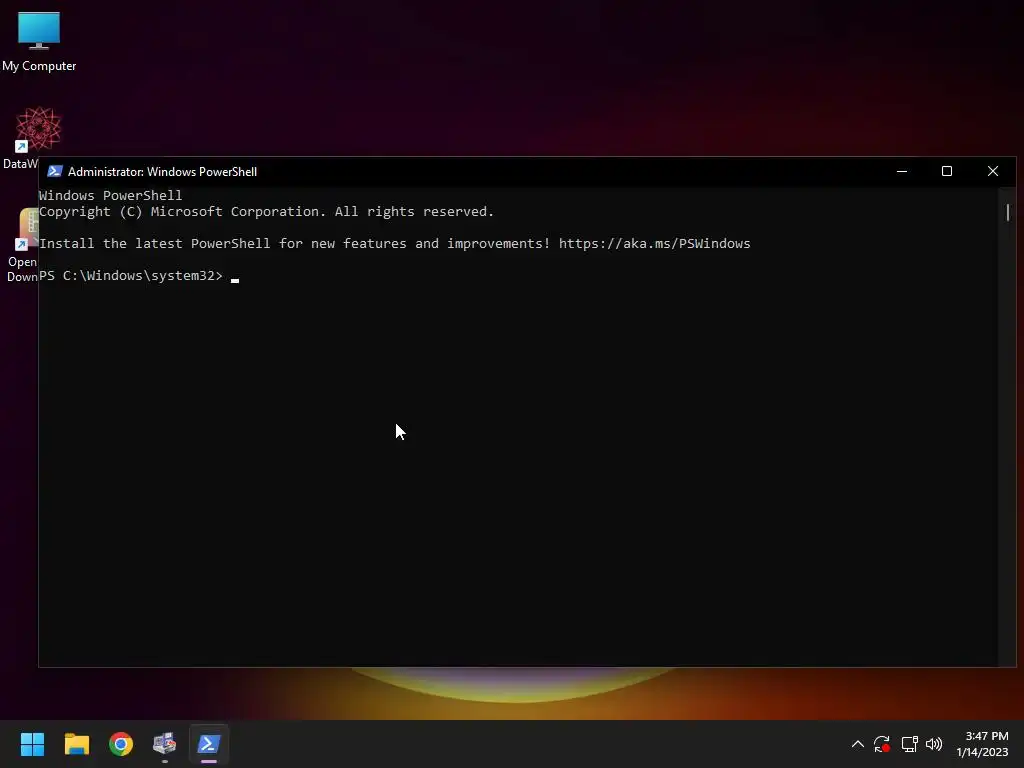
Task: Click the PS C:\Windows\system32> prompt line
Action: [131, 276]
